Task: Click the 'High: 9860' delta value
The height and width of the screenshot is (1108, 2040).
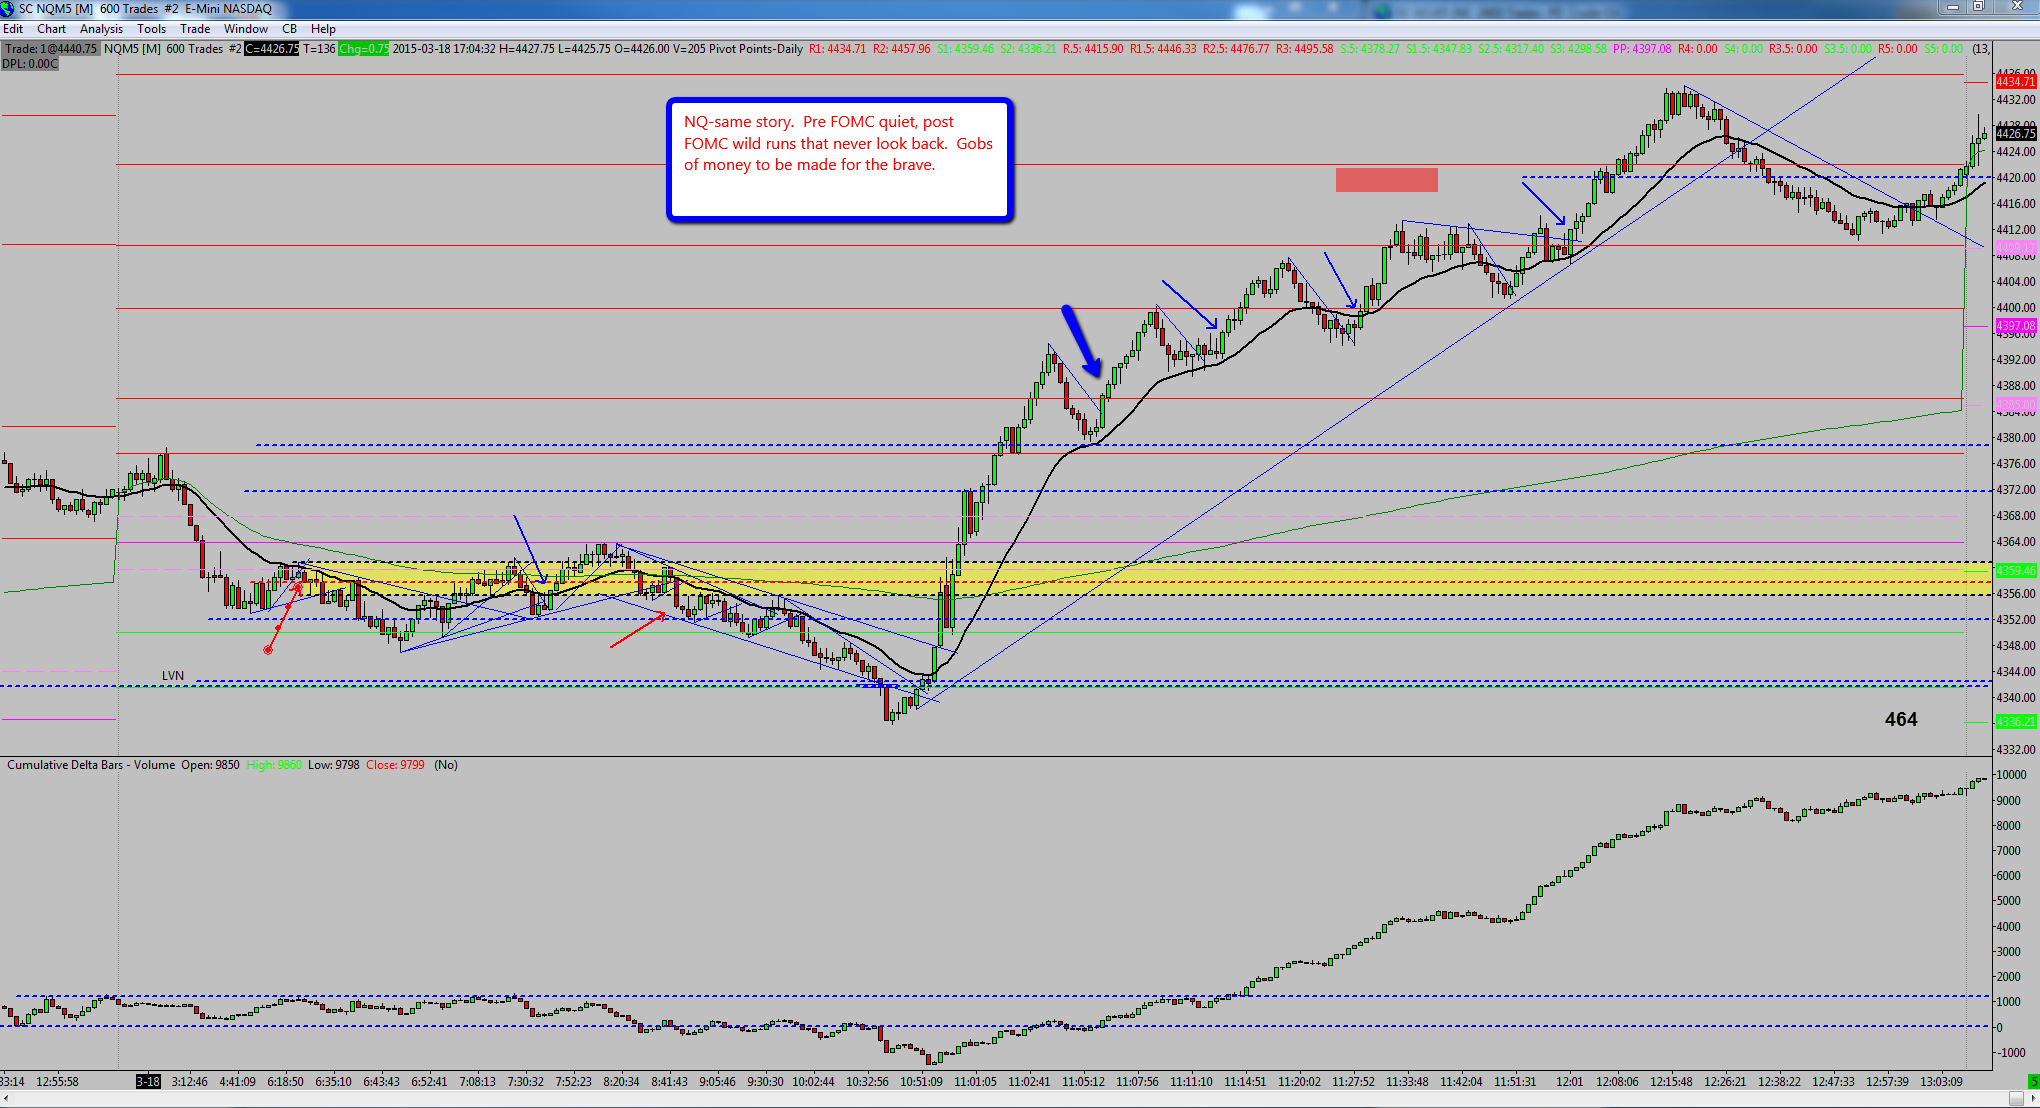Action: pos(274,765)
